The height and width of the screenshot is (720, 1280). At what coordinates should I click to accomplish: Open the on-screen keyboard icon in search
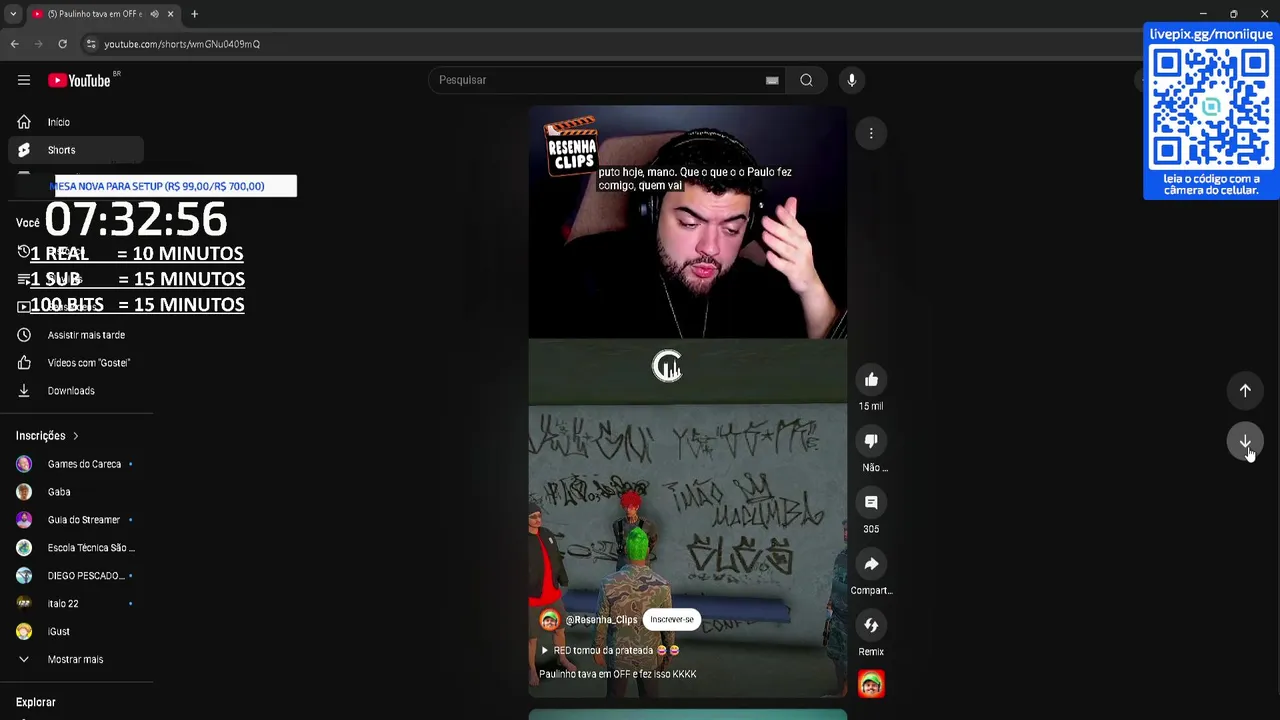click(772, 80)
